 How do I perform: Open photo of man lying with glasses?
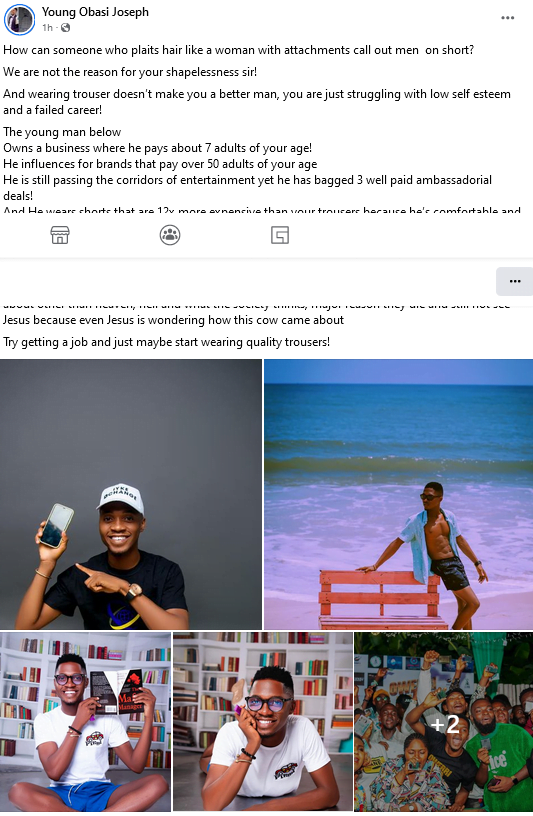pyautogui.click(x=262, y=722)
